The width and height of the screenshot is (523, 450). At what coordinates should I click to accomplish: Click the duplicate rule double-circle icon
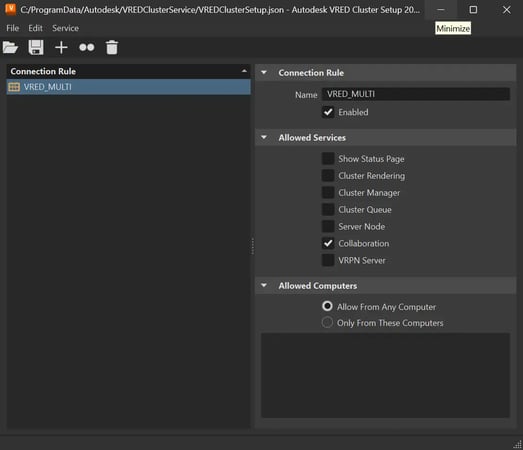click(x=87, y=48)
